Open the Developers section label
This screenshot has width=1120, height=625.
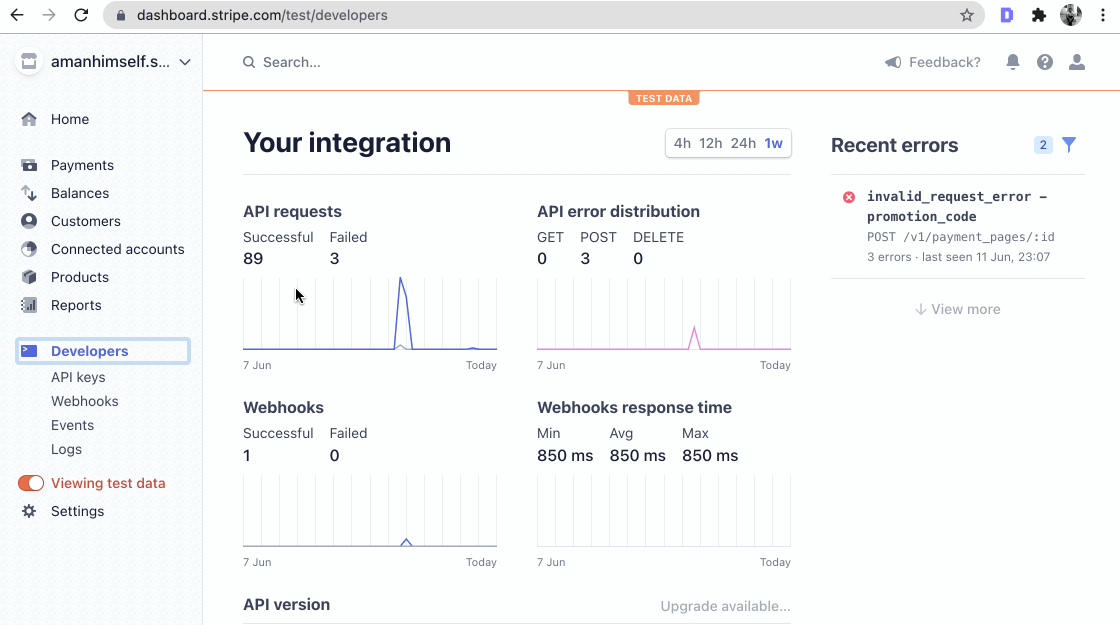click(89, 351)
